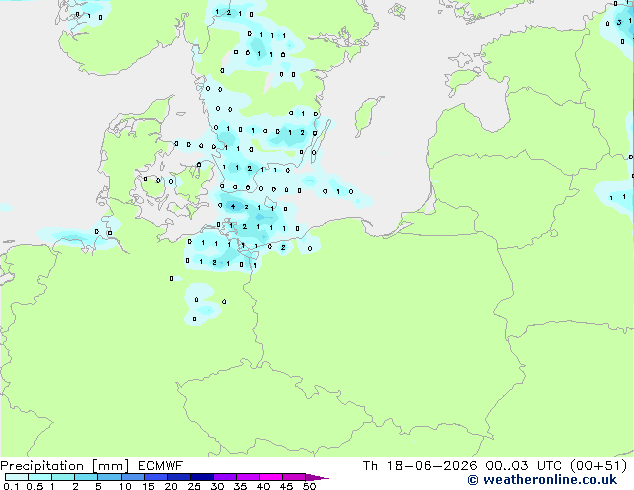
Task: Click the '(00+51)' forecast offset text
Action: pyautogui.click(x=598, y=466)
